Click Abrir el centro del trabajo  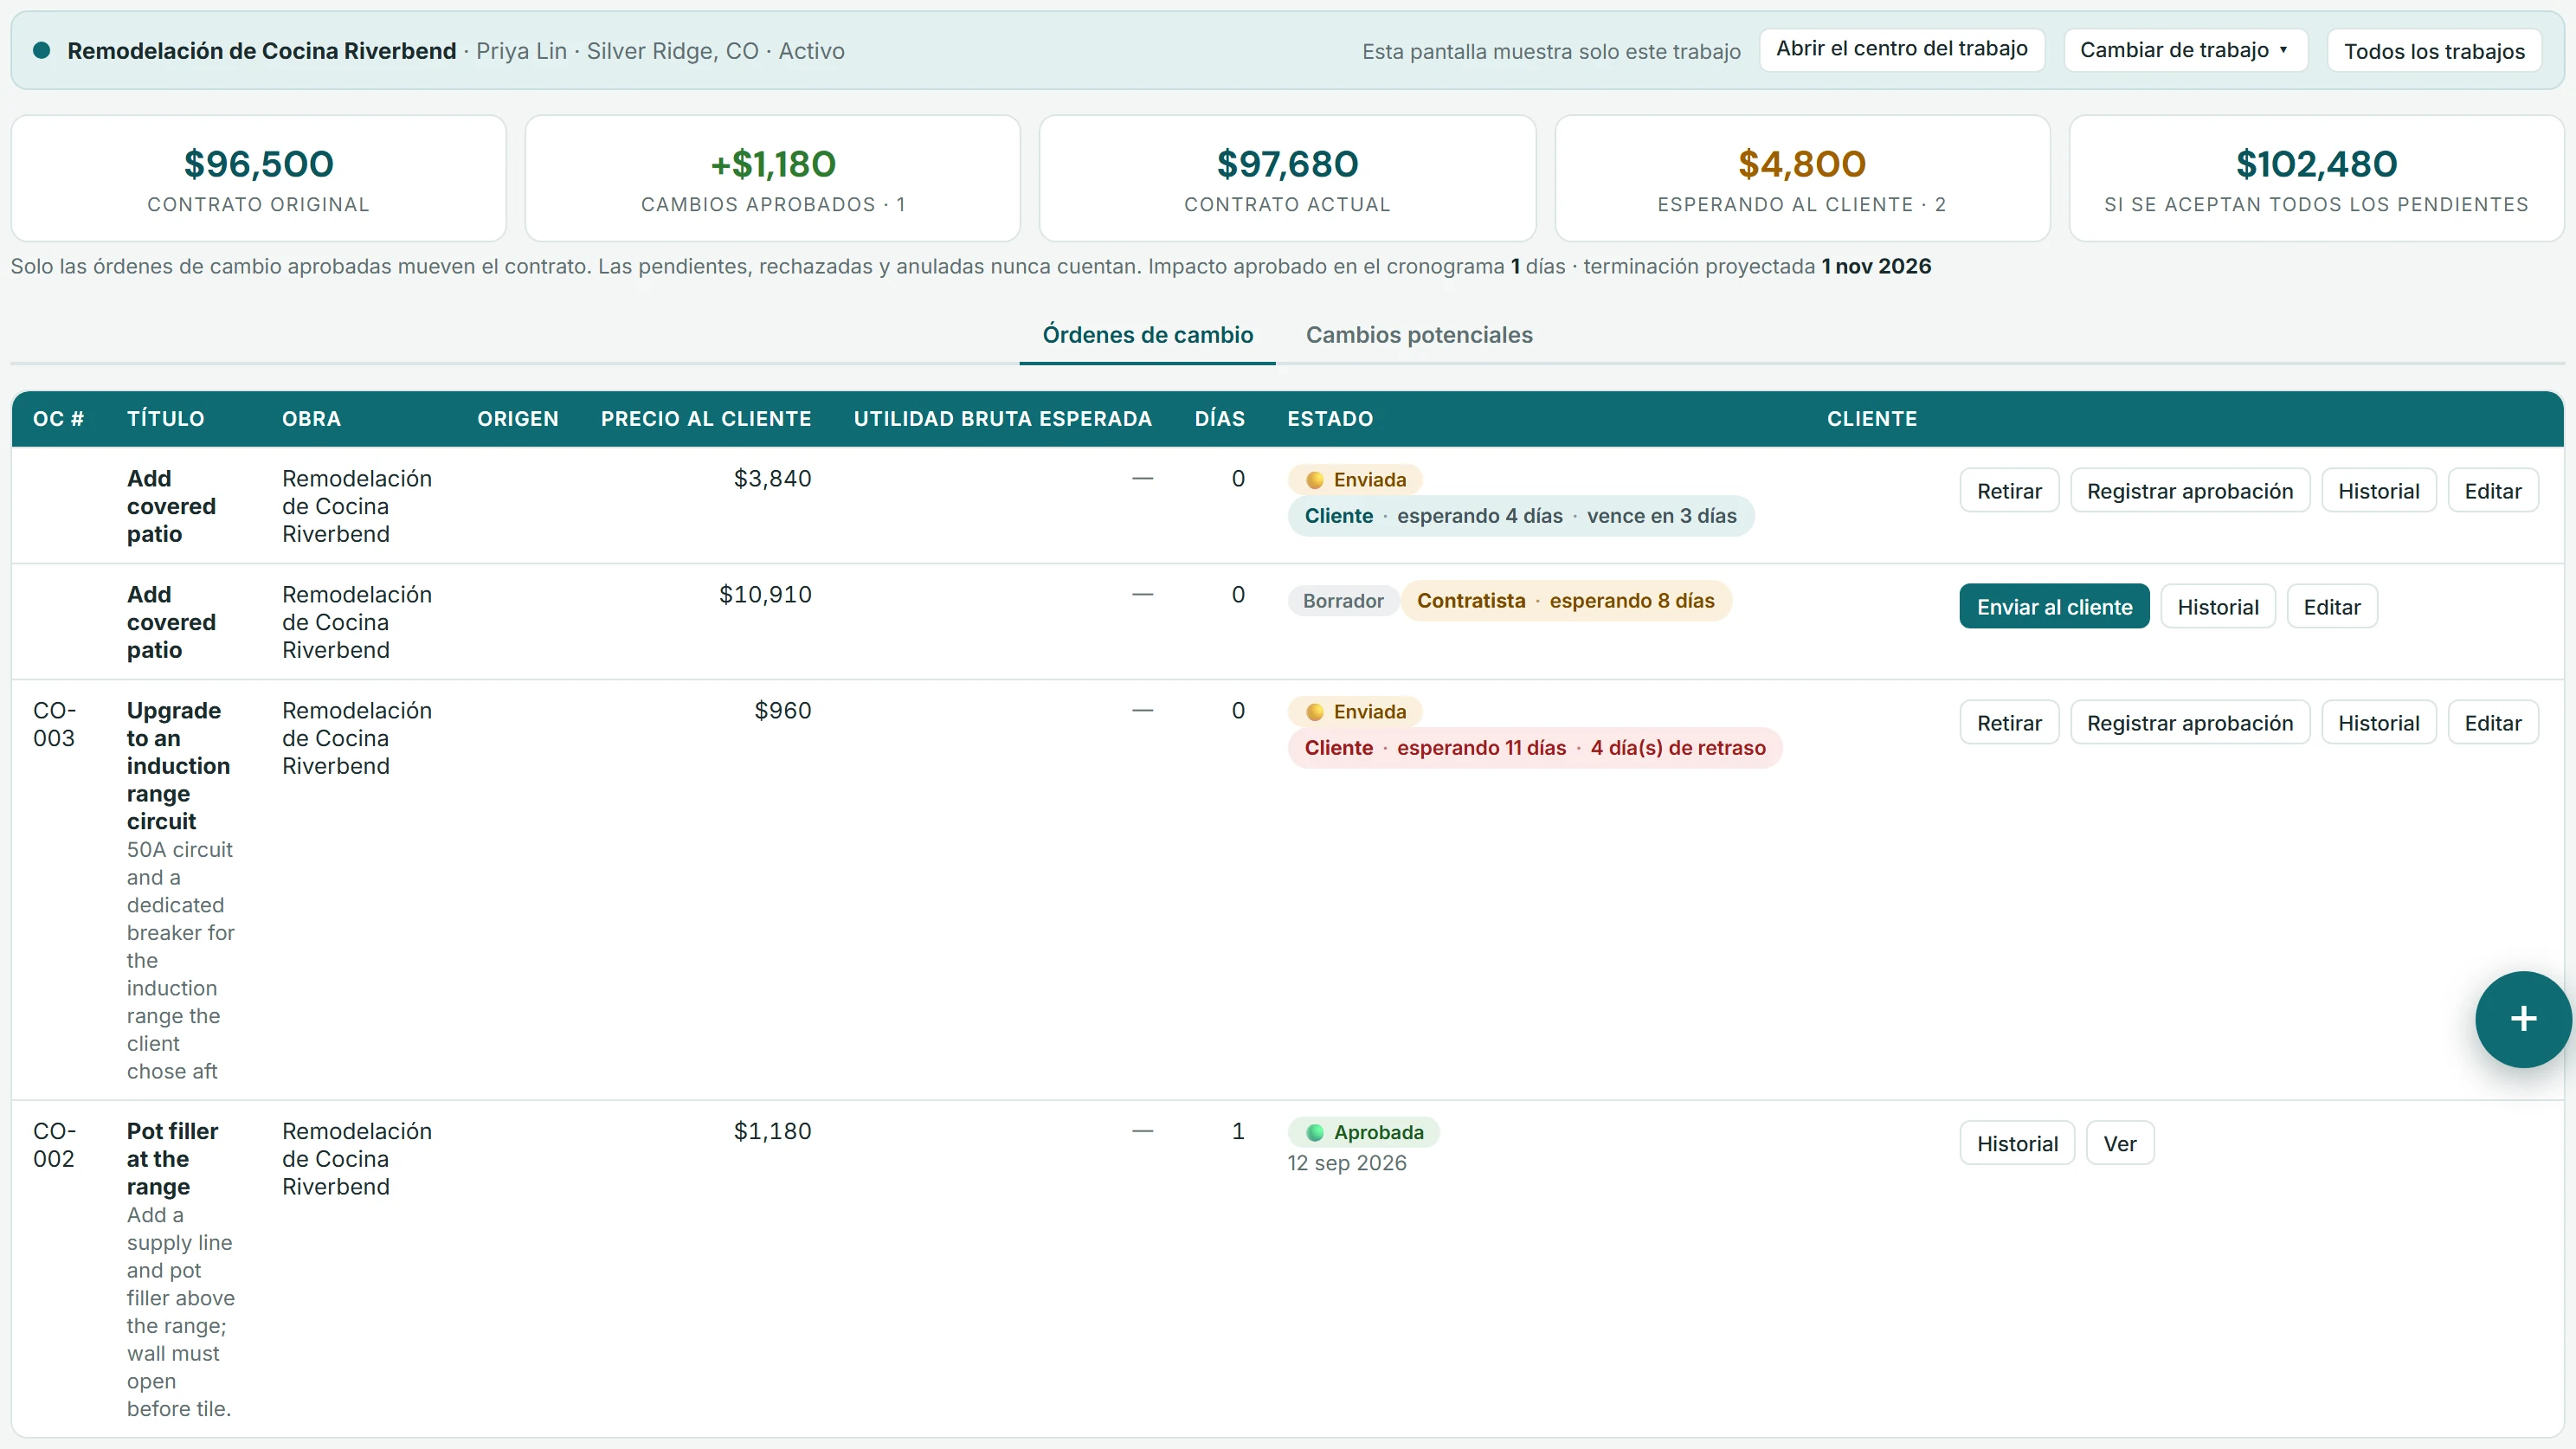1901,49
